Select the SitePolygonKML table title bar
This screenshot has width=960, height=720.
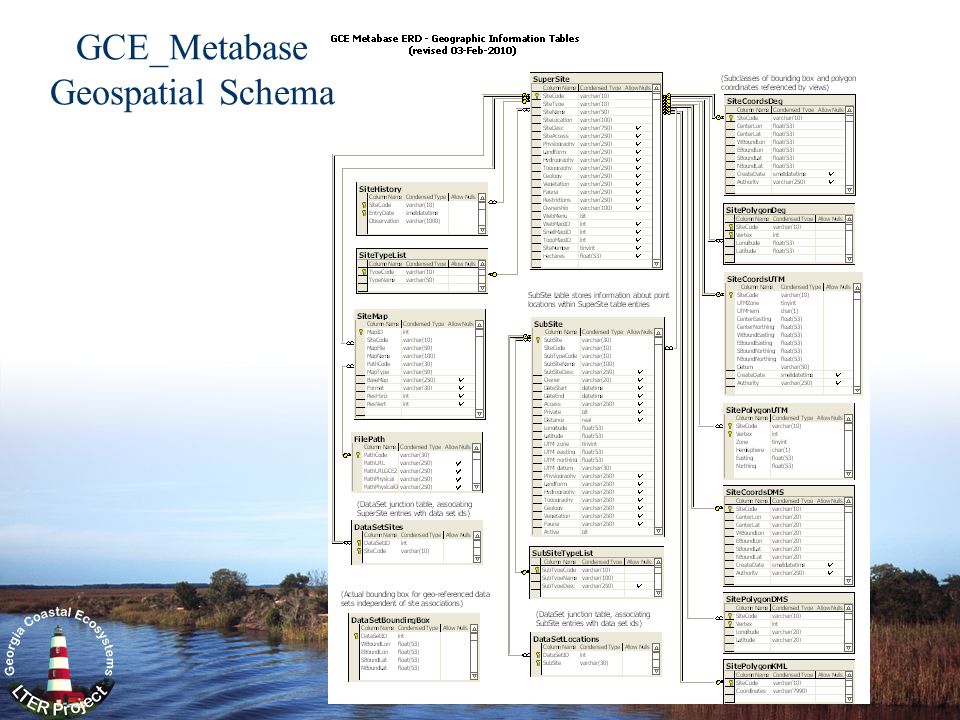(789, 666)
